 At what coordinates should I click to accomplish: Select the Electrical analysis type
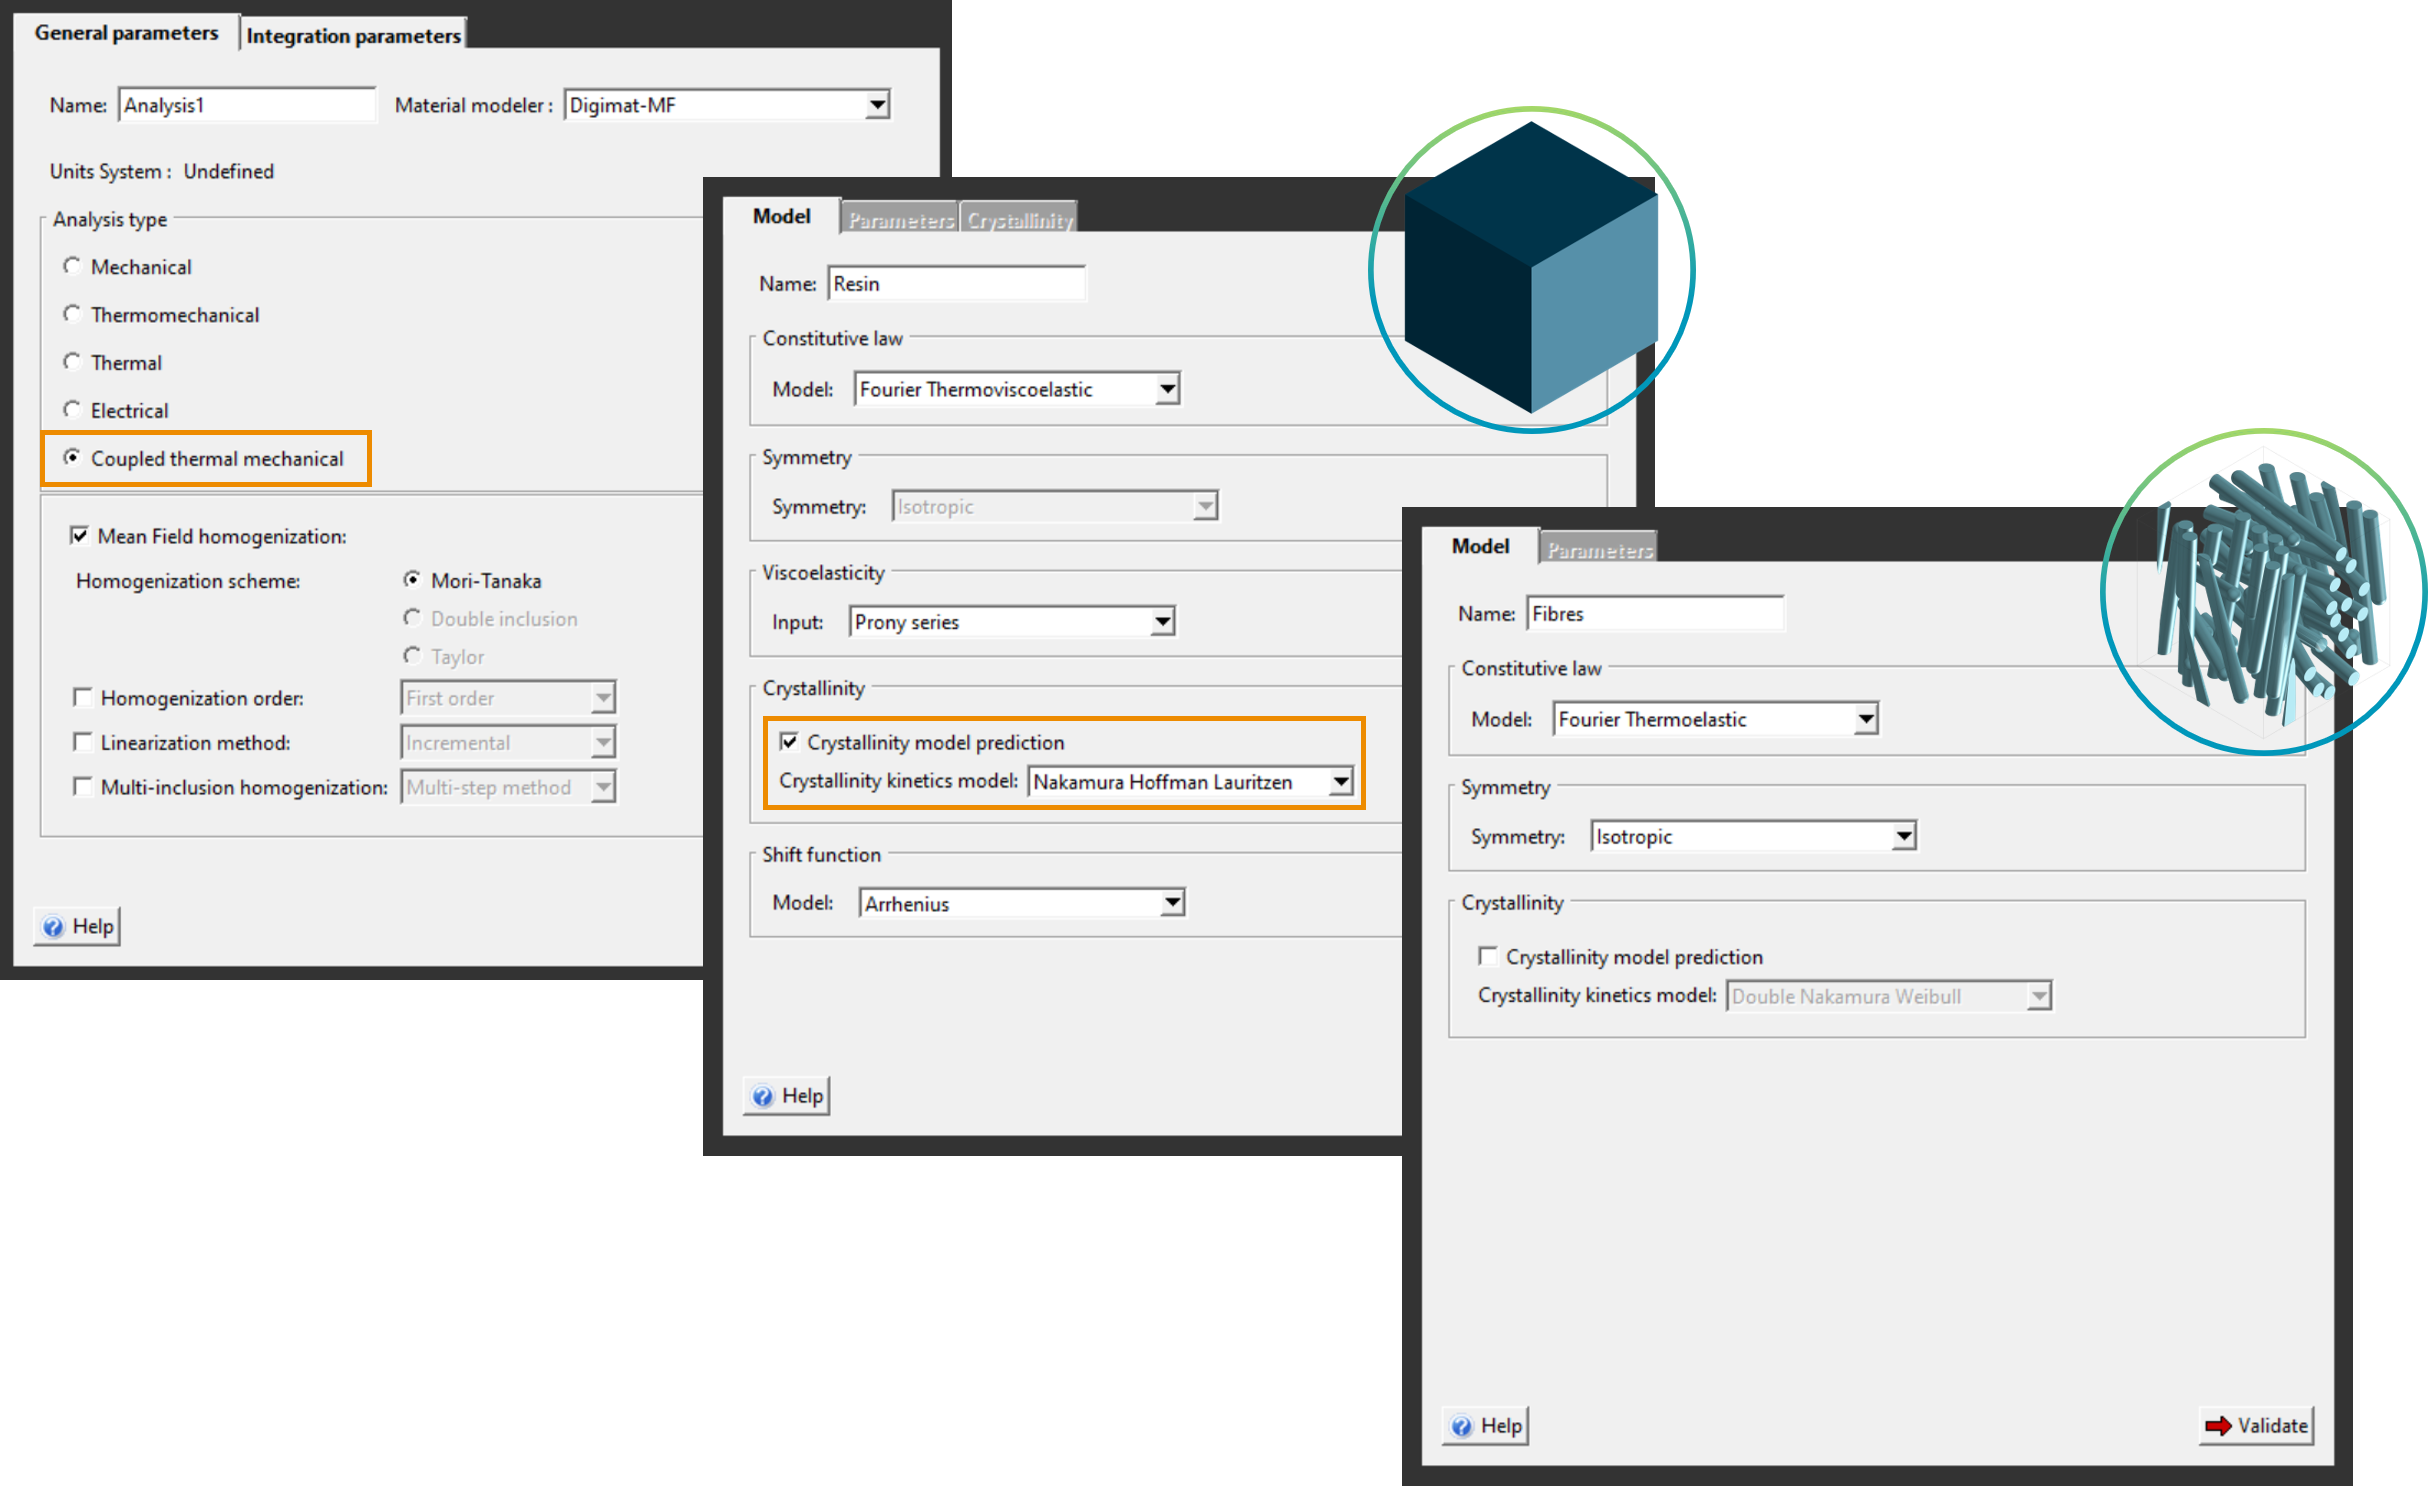tap(72, 410)
